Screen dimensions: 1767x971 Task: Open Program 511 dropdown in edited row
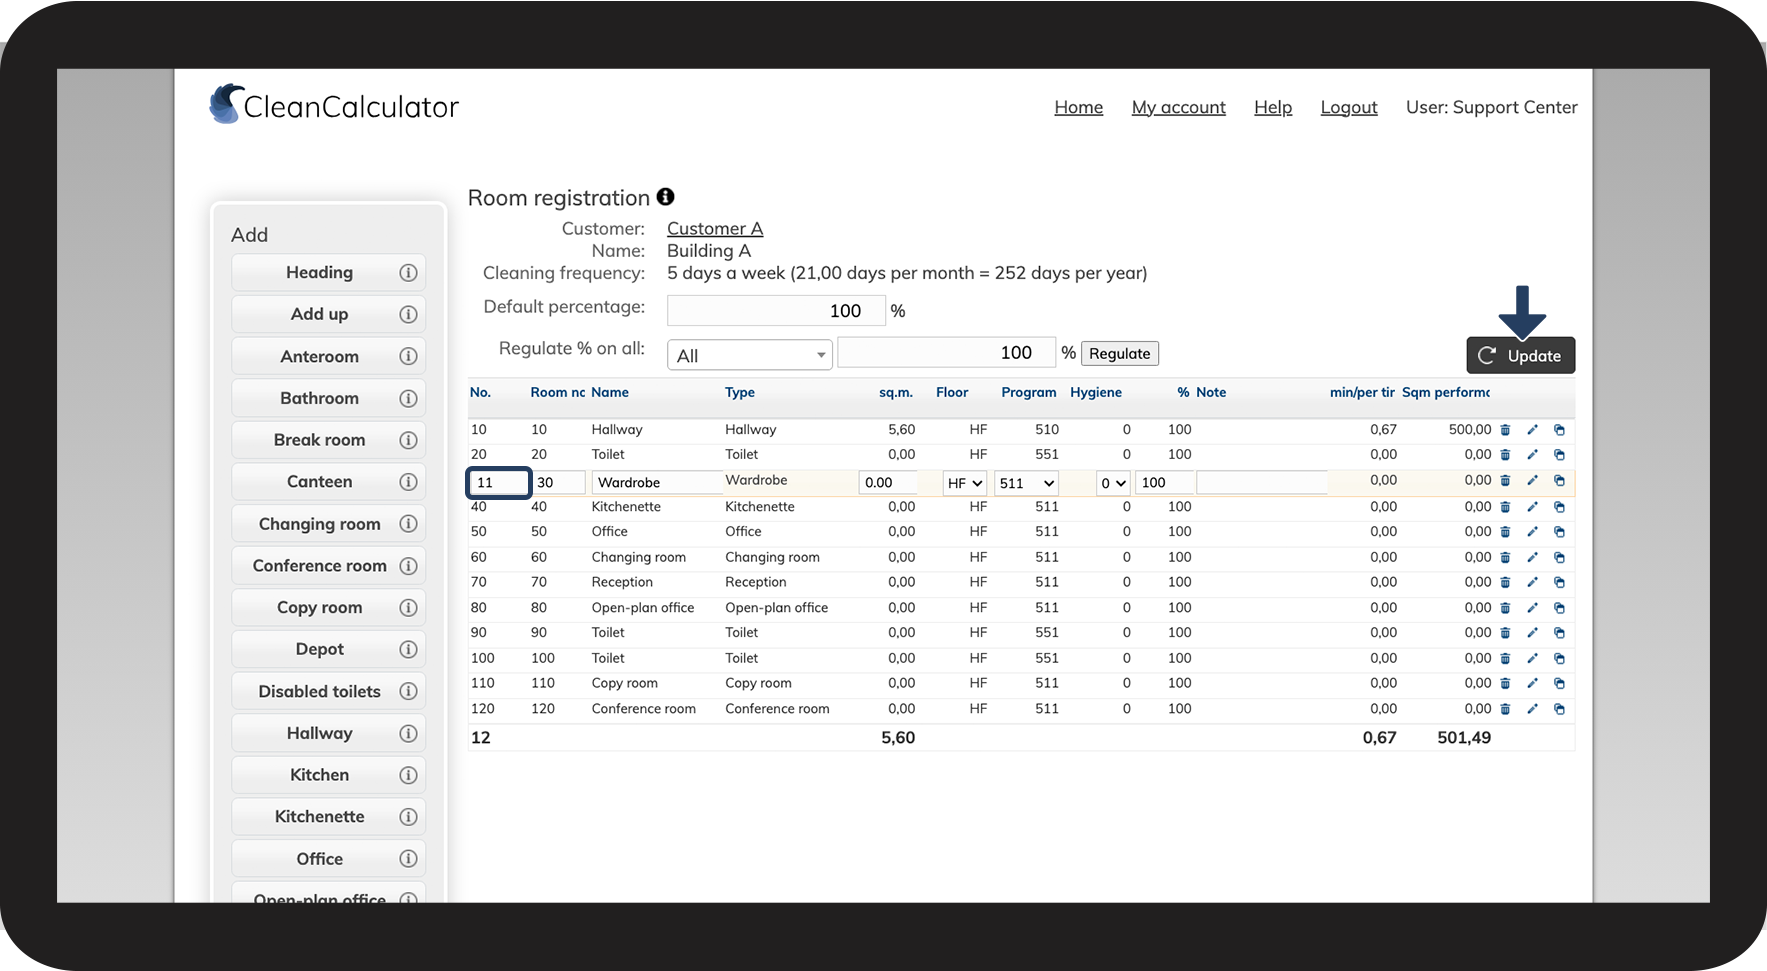[1026, 483]
